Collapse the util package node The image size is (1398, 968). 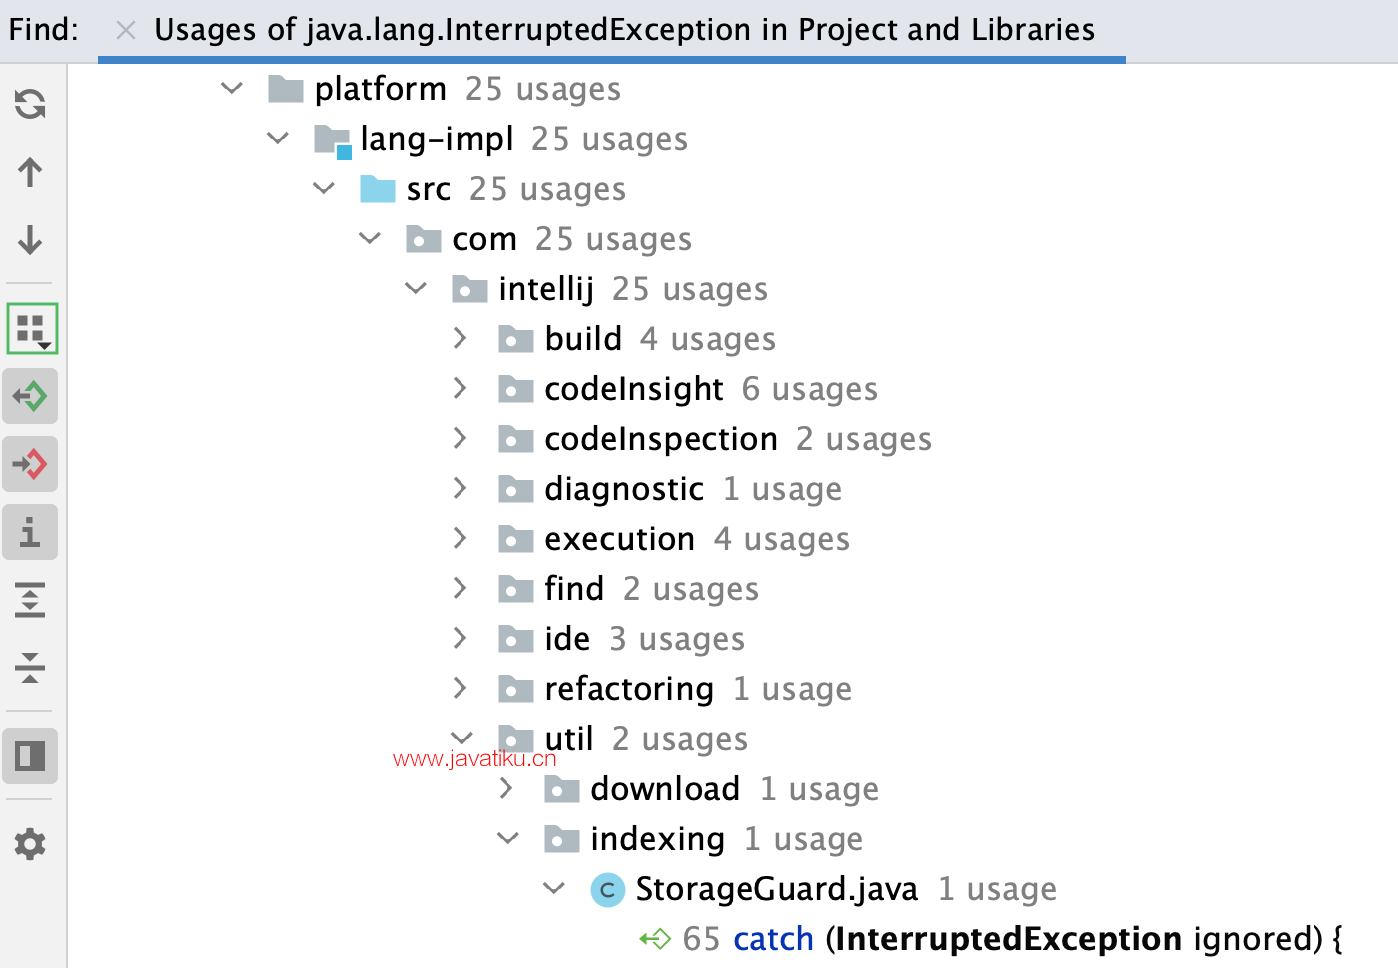coord(462,738)
